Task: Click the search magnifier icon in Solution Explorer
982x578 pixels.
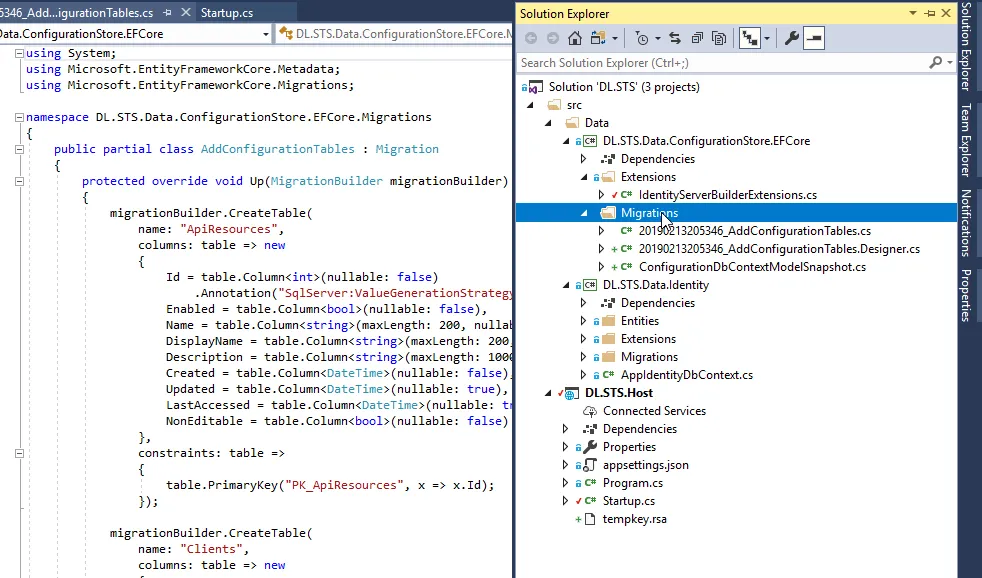Action: (935, 62)
